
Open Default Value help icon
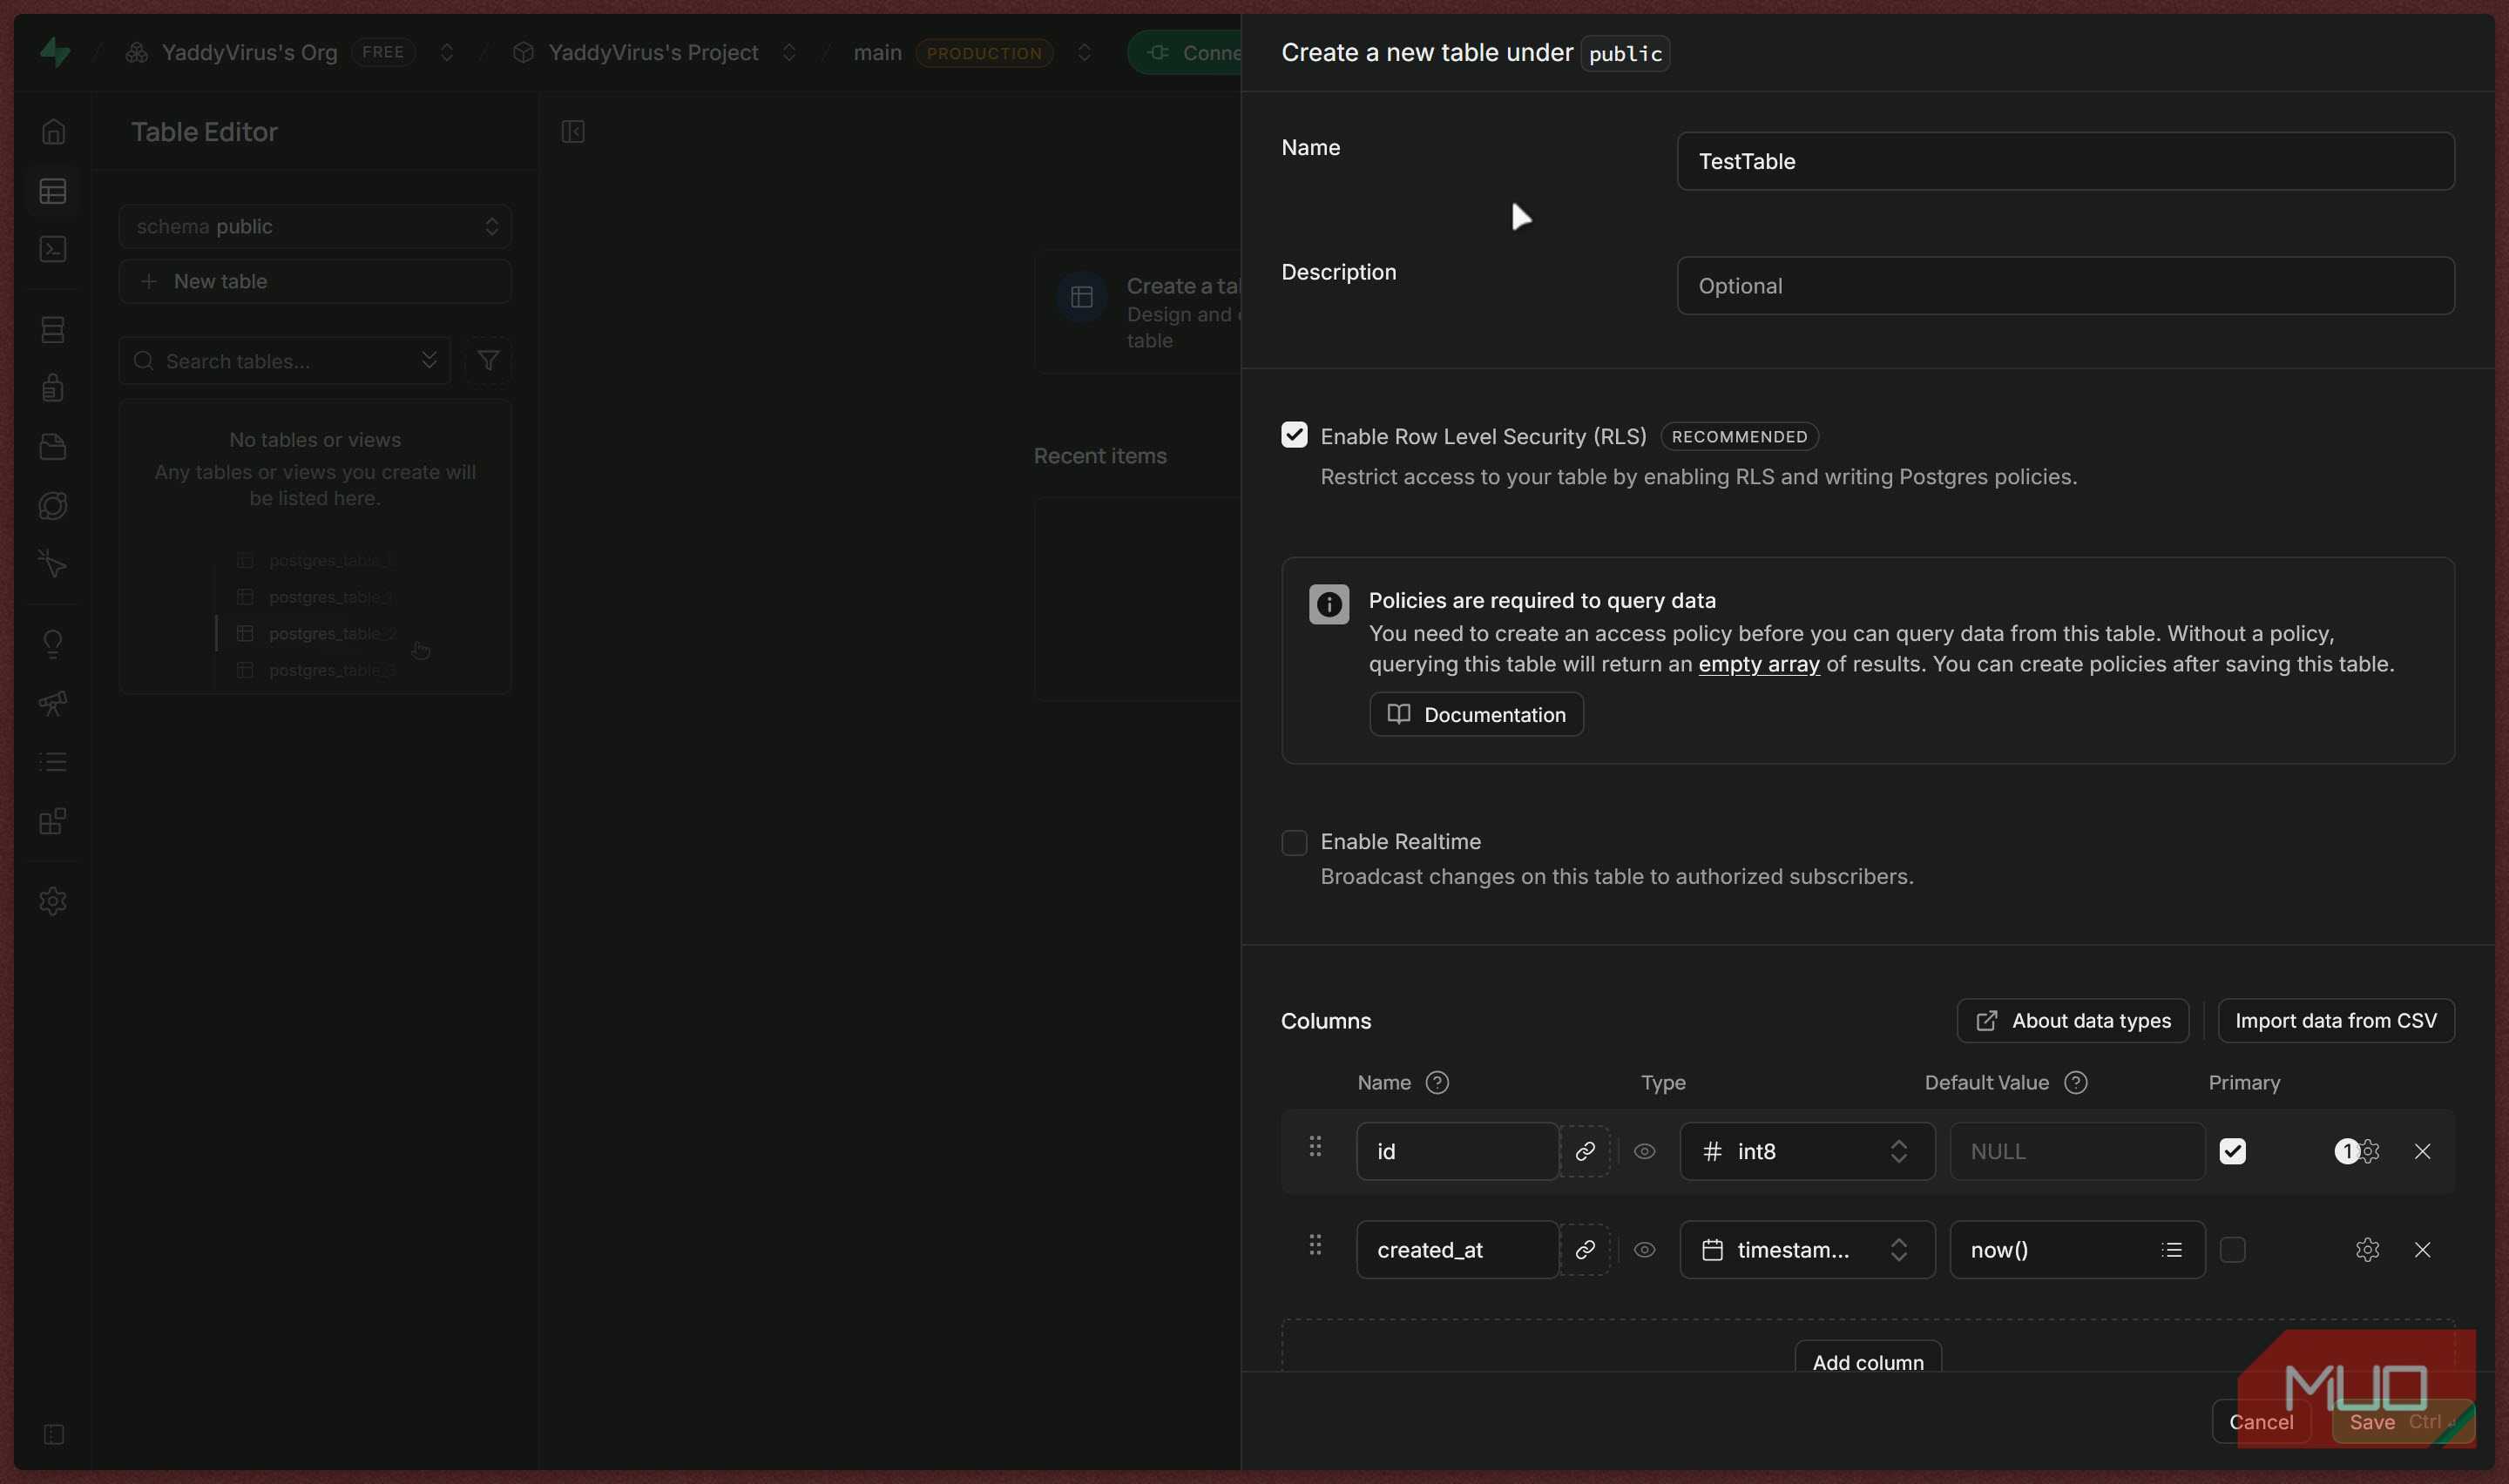tap(2075, 1082)
